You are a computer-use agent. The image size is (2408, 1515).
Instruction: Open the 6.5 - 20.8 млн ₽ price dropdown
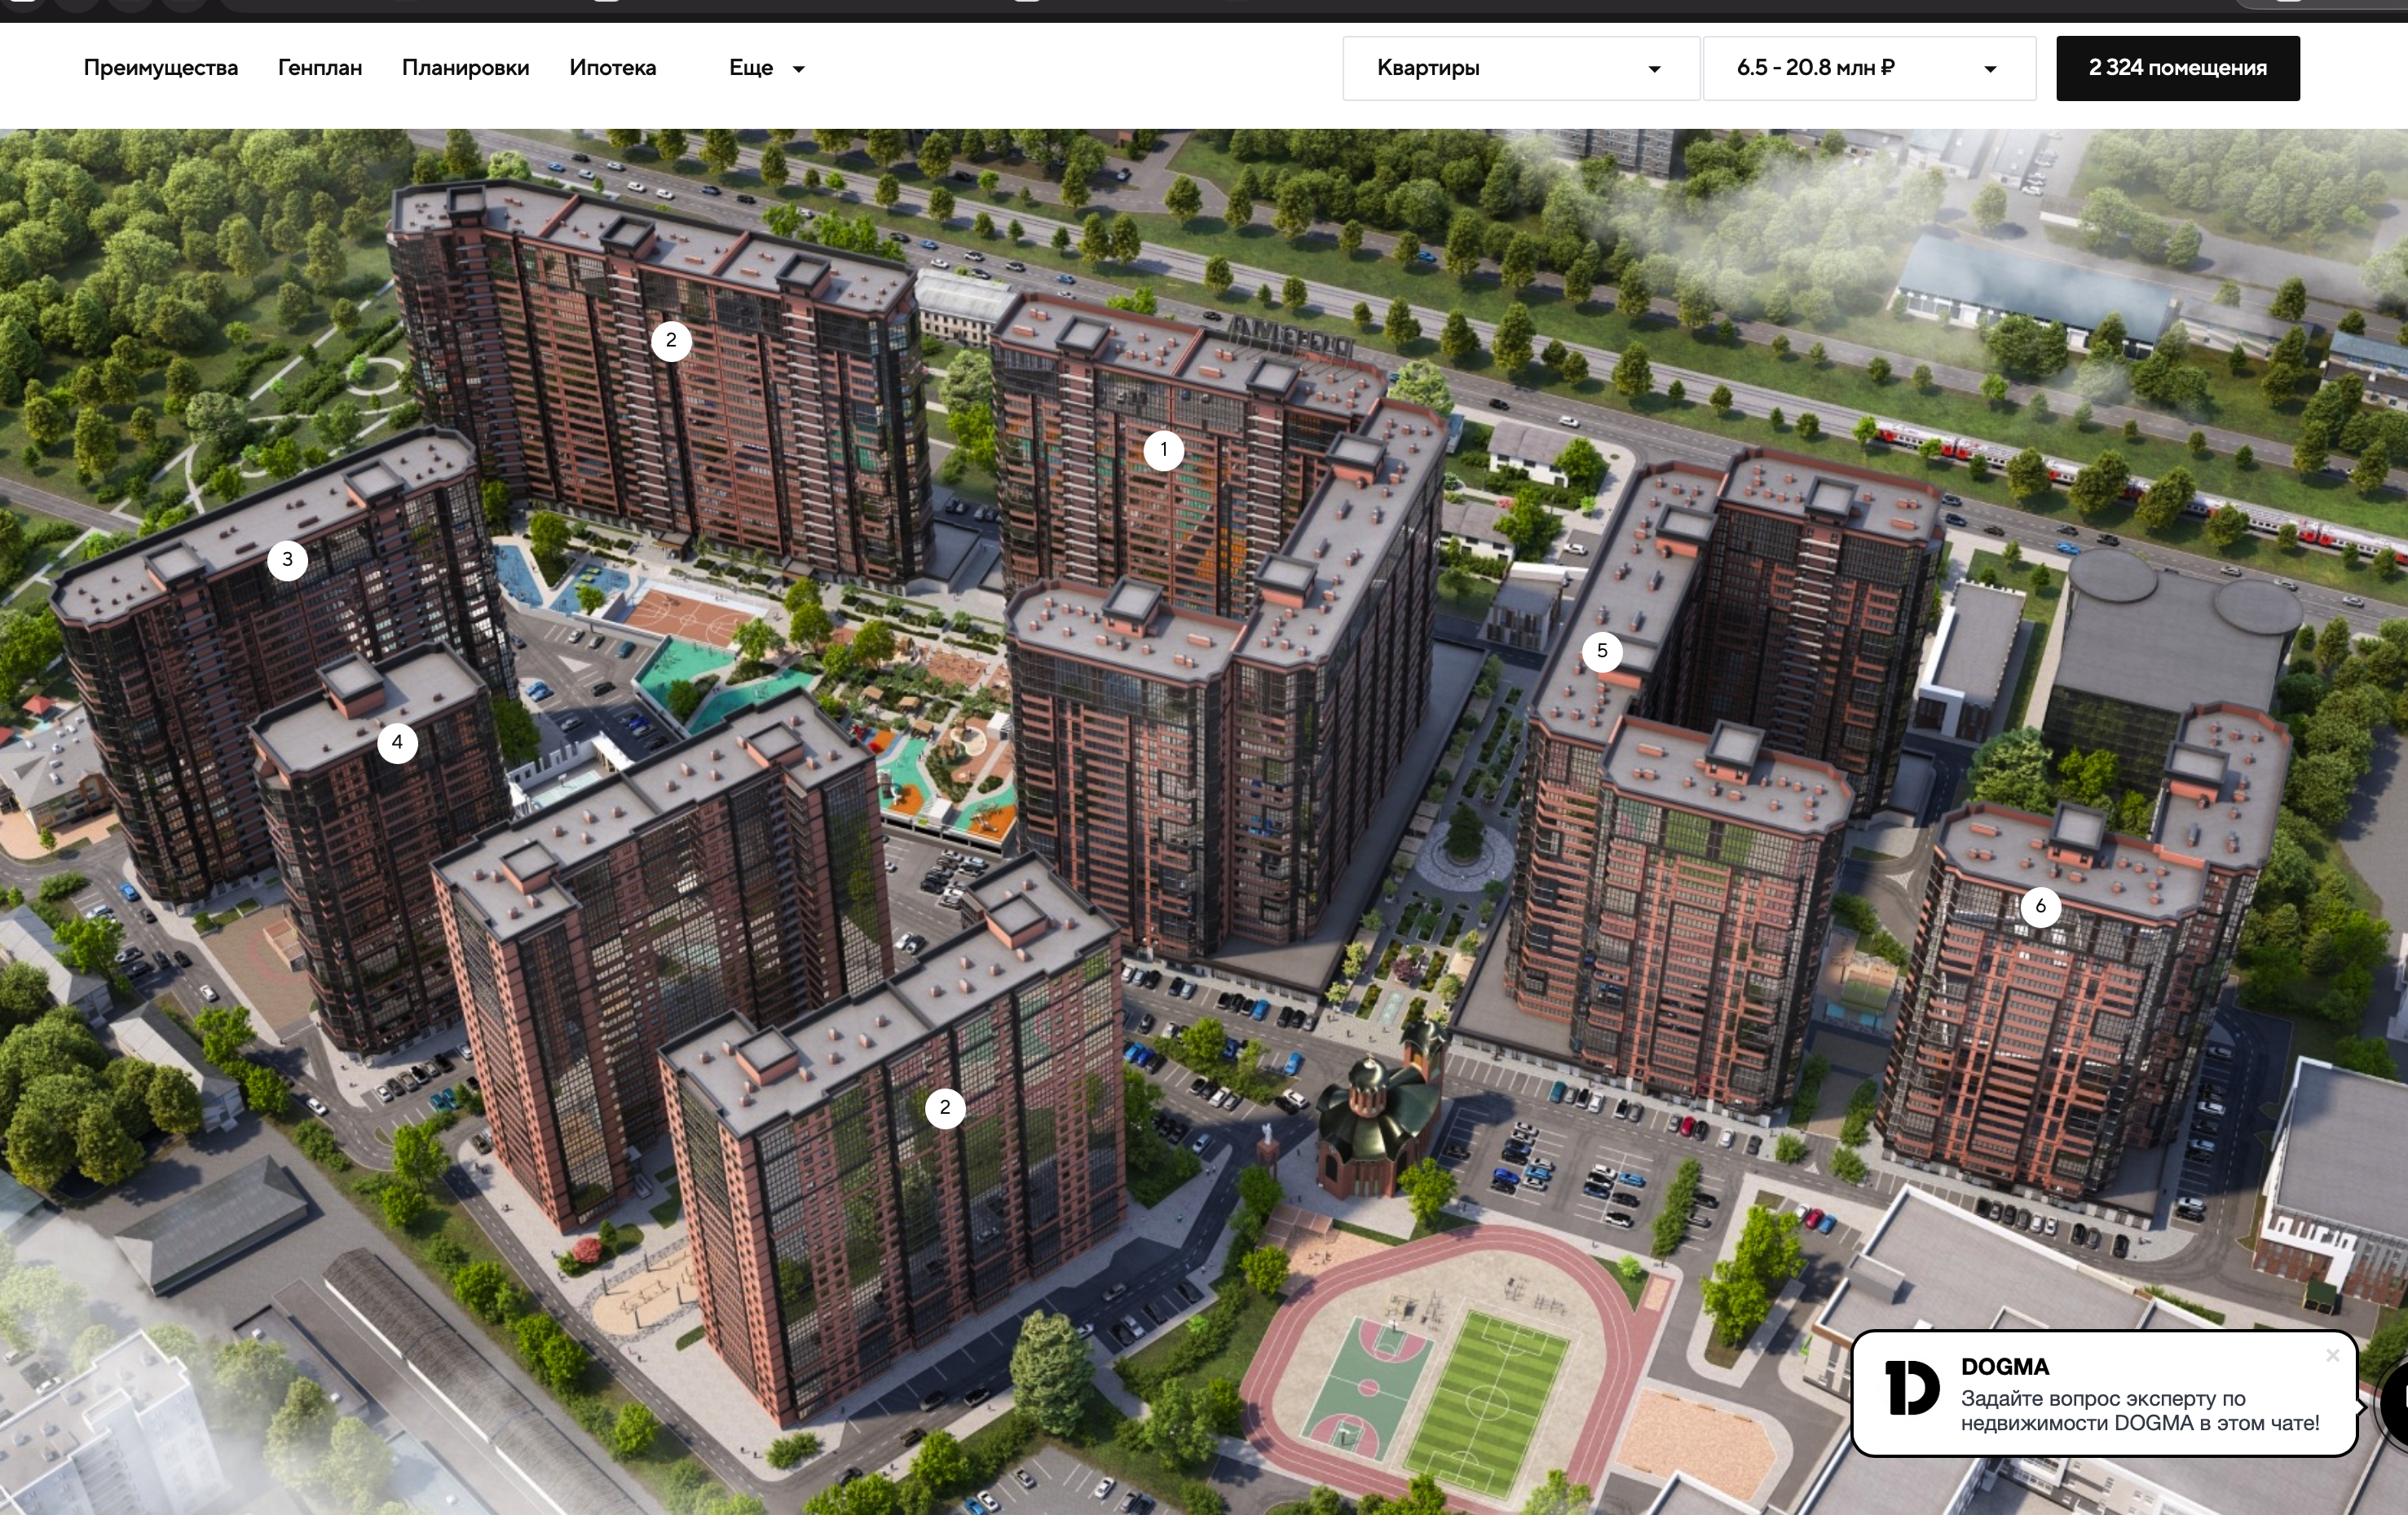tap(1868, 68)
